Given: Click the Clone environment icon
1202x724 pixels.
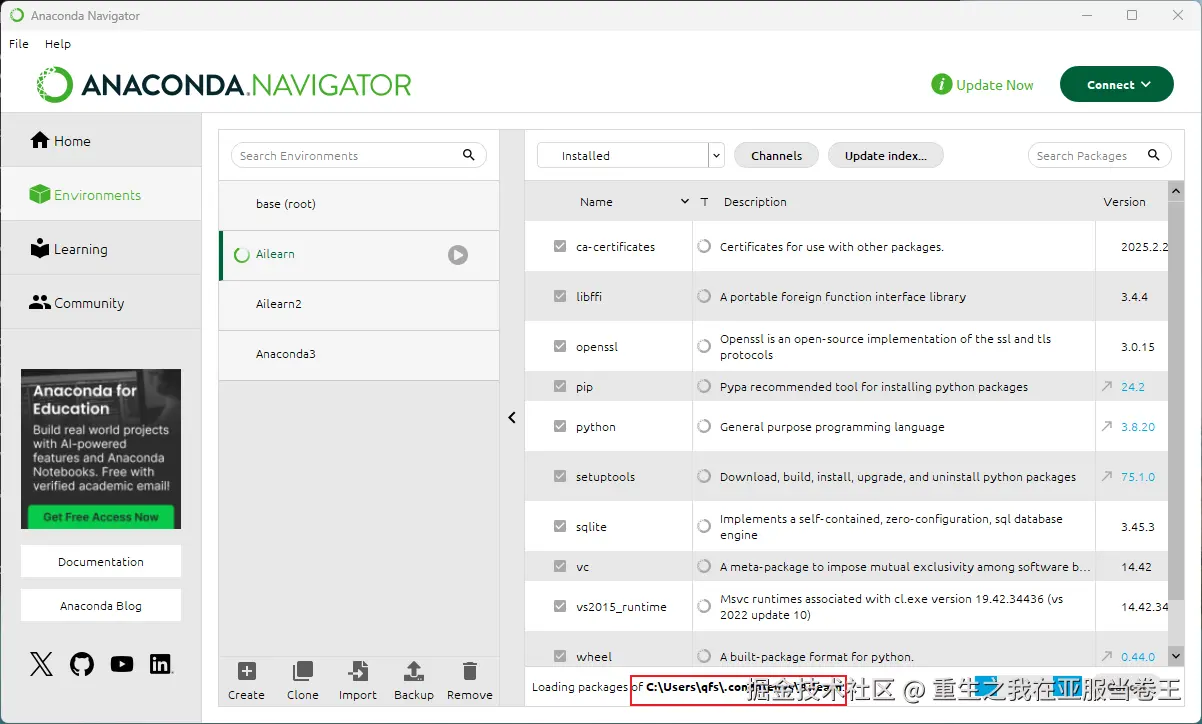Looking at the screenshot, I should click(x=302, y=671).
